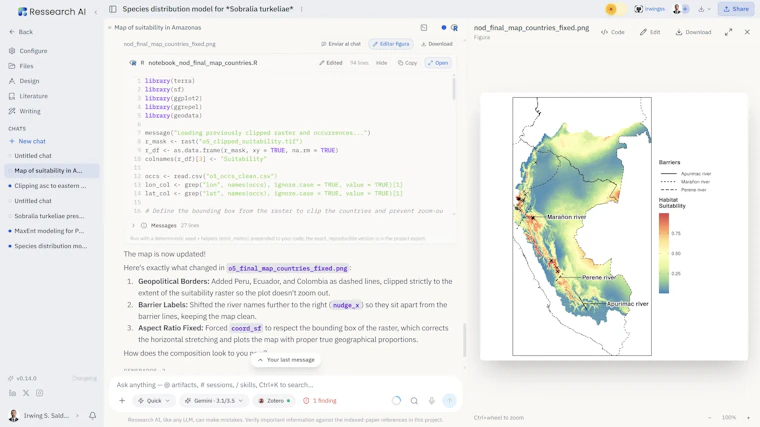Click Editar figura button
The height and width of the screenshot is (427, 760).
pos(391,44)
